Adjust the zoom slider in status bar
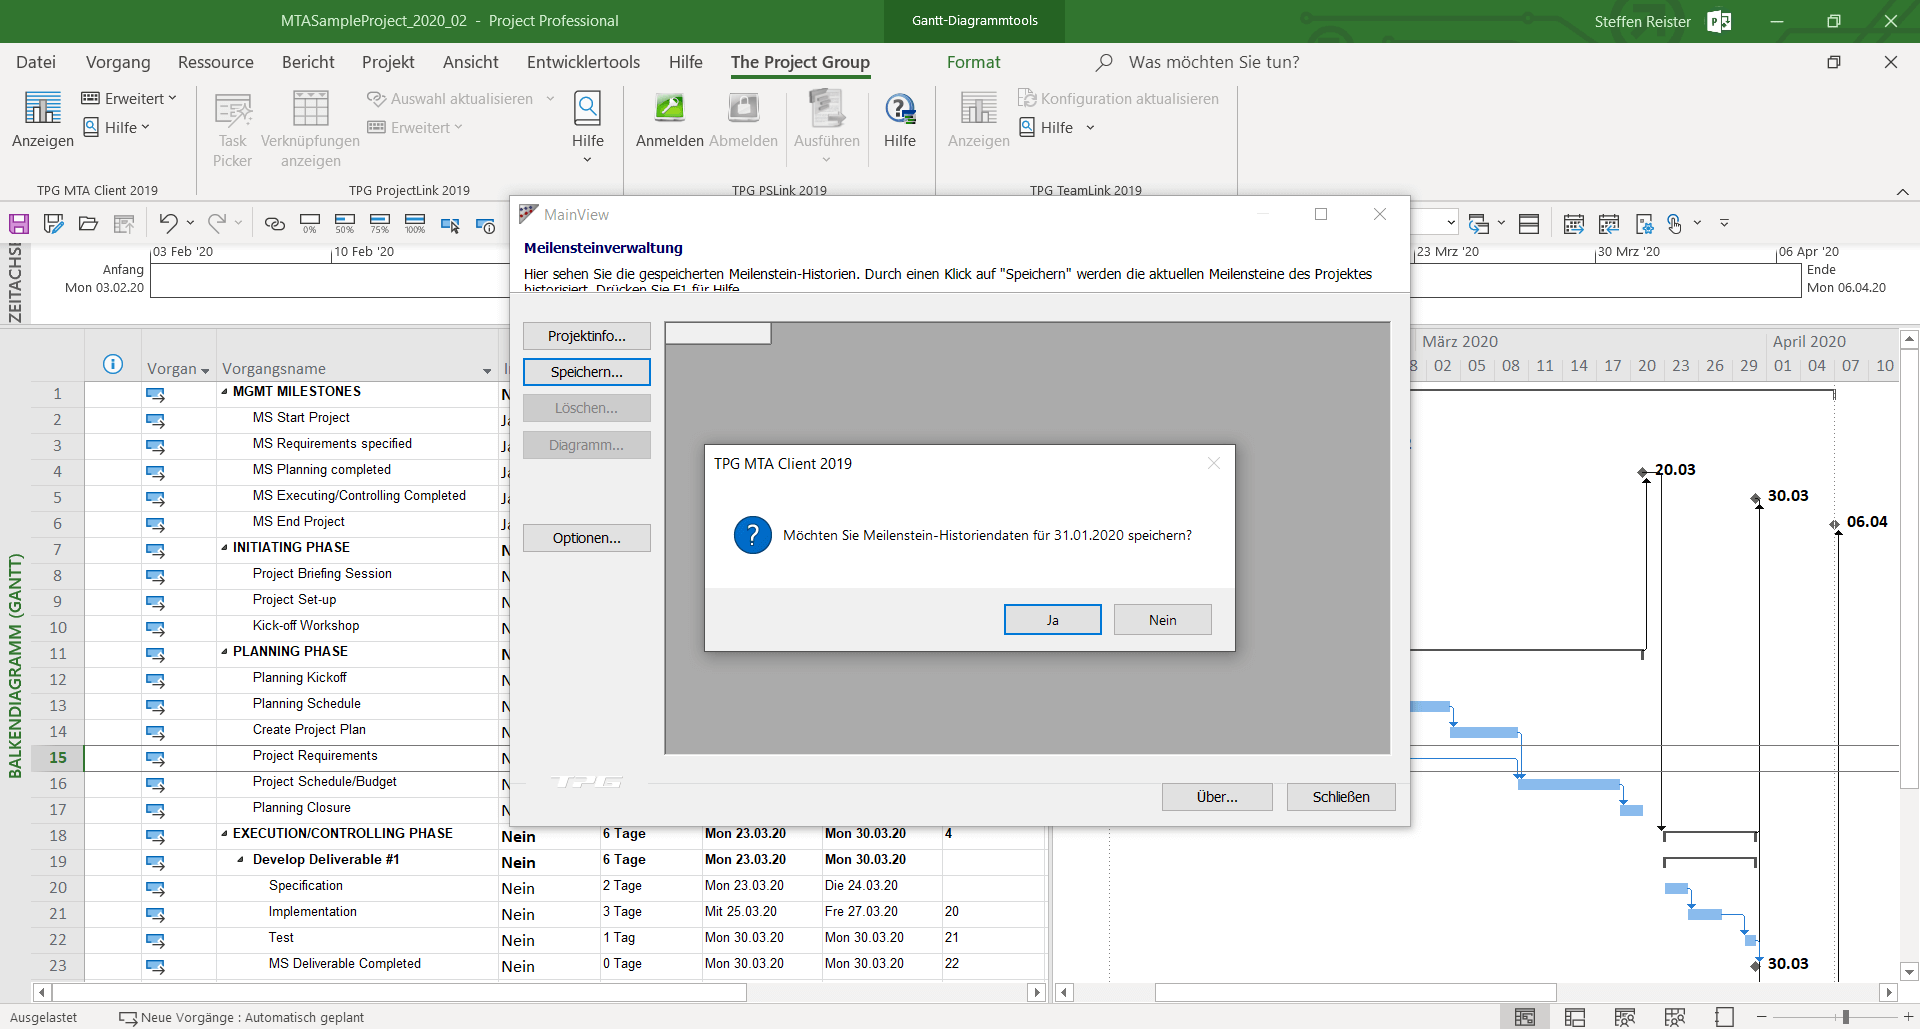Viewport: 1920px width, 1029px height. 1845,1017
